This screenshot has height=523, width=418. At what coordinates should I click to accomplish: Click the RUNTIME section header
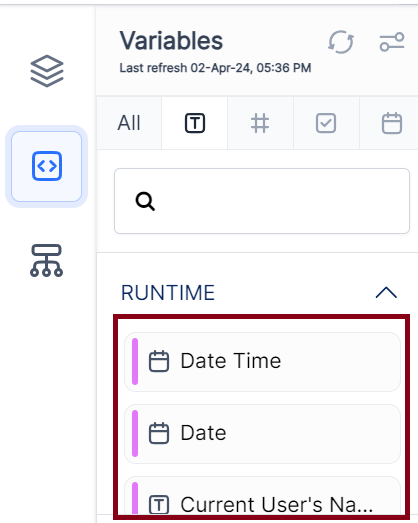coord(168,293)
